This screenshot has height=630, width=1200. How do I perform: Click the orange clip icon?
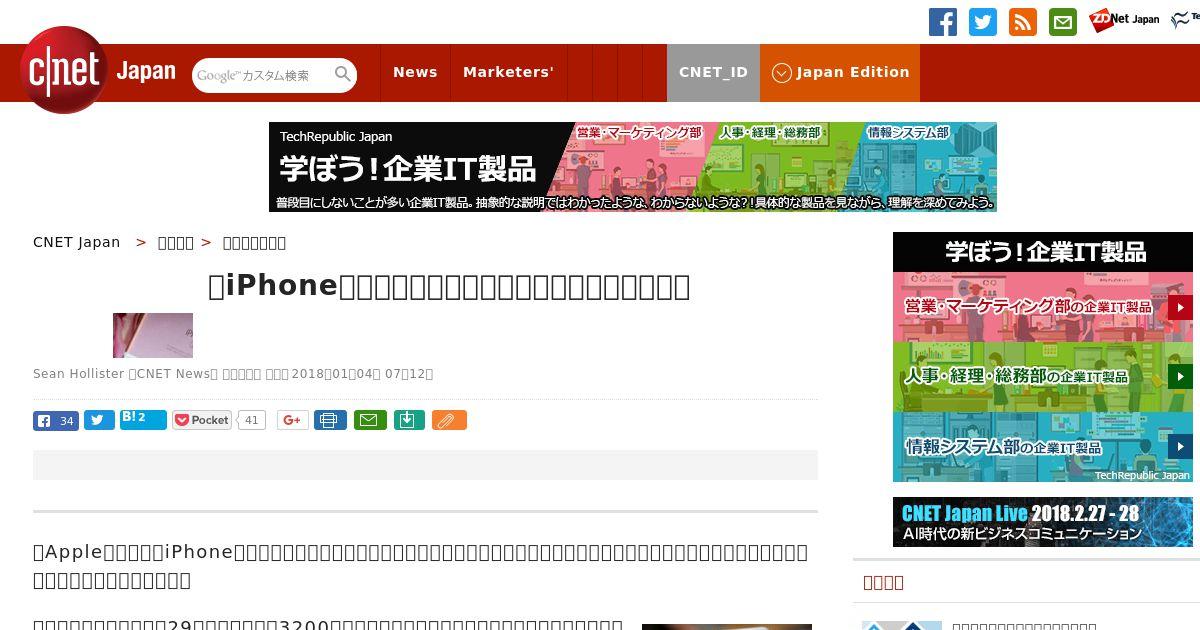449,420
